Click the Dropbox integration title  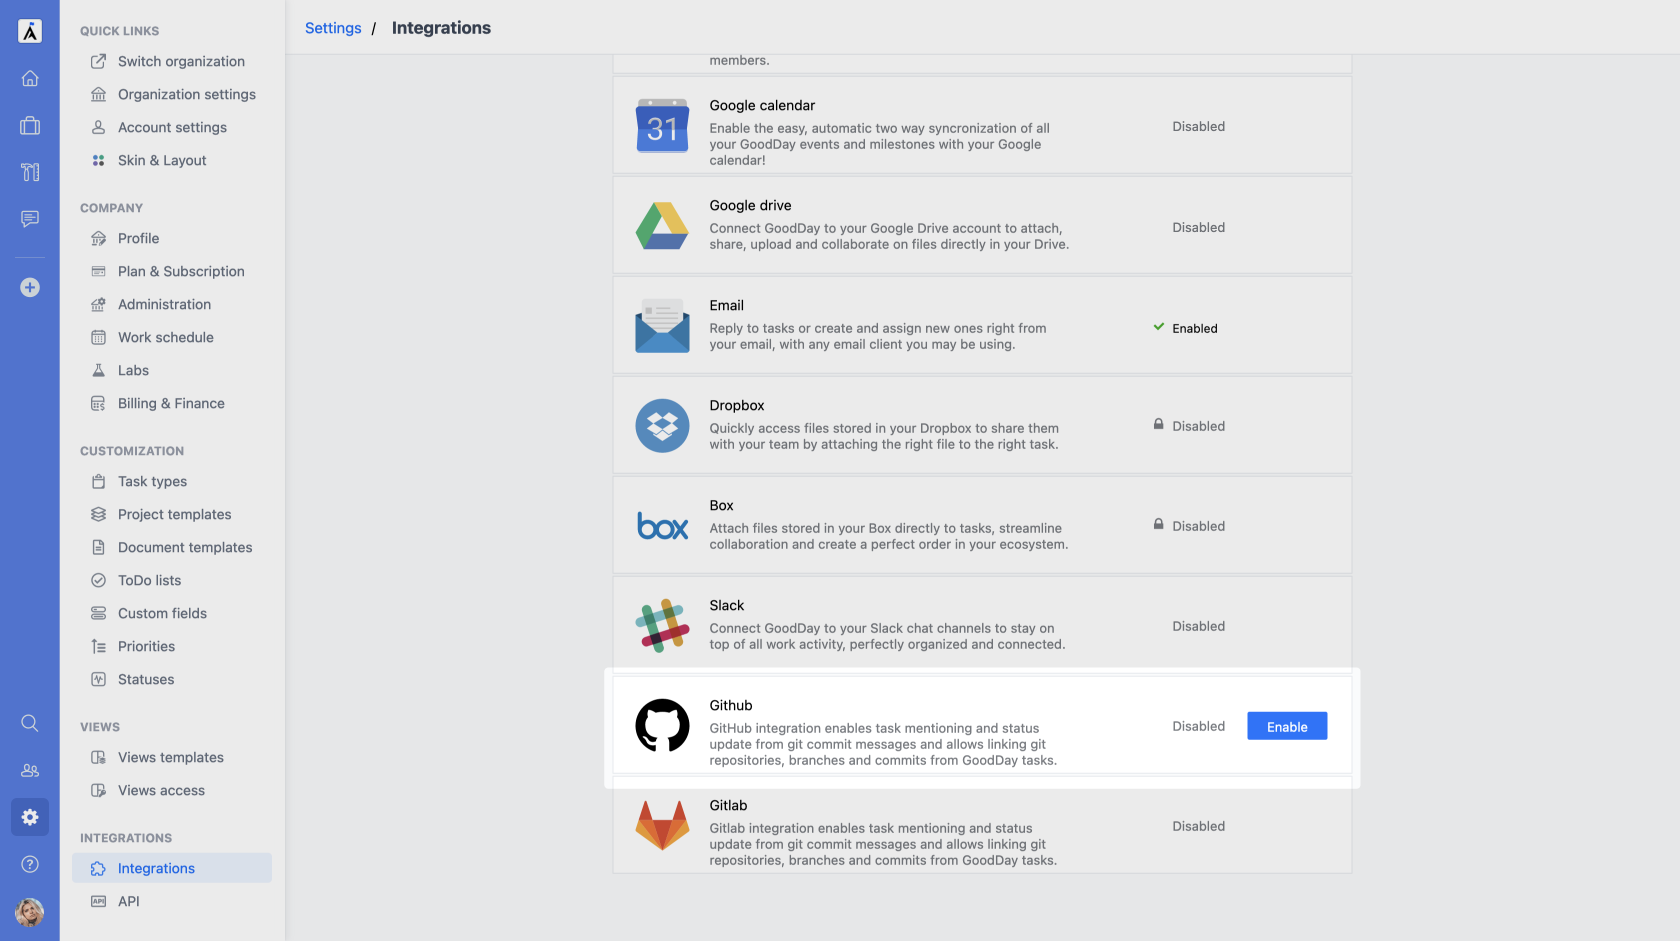[x=737, y=405]
